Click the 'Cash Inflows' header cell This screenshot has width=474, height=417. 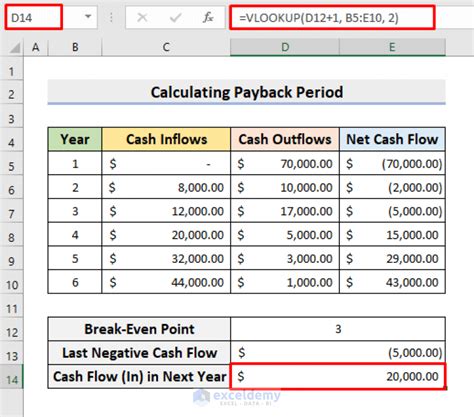(x=166, y=139)
